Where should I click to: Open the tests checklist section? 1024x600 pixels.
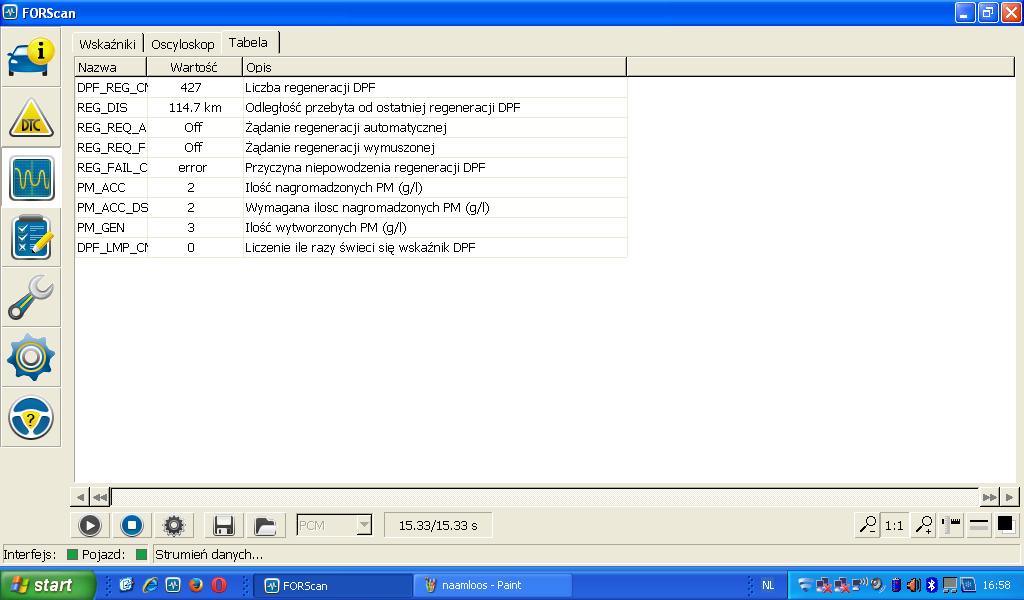[x=31, y=238]
